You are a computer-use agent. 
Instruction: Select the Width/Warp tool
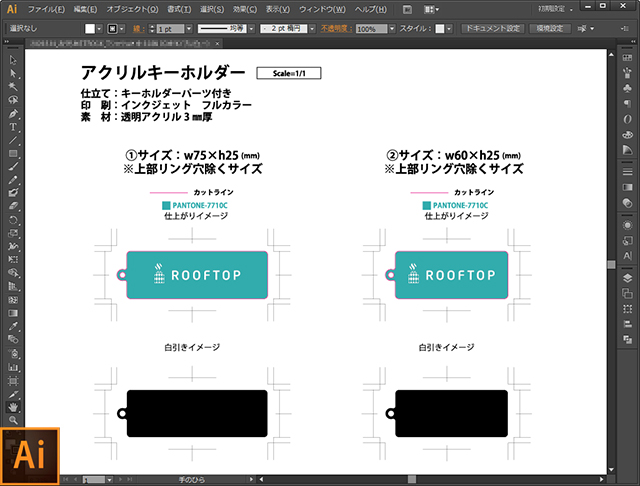pos(13,246)
